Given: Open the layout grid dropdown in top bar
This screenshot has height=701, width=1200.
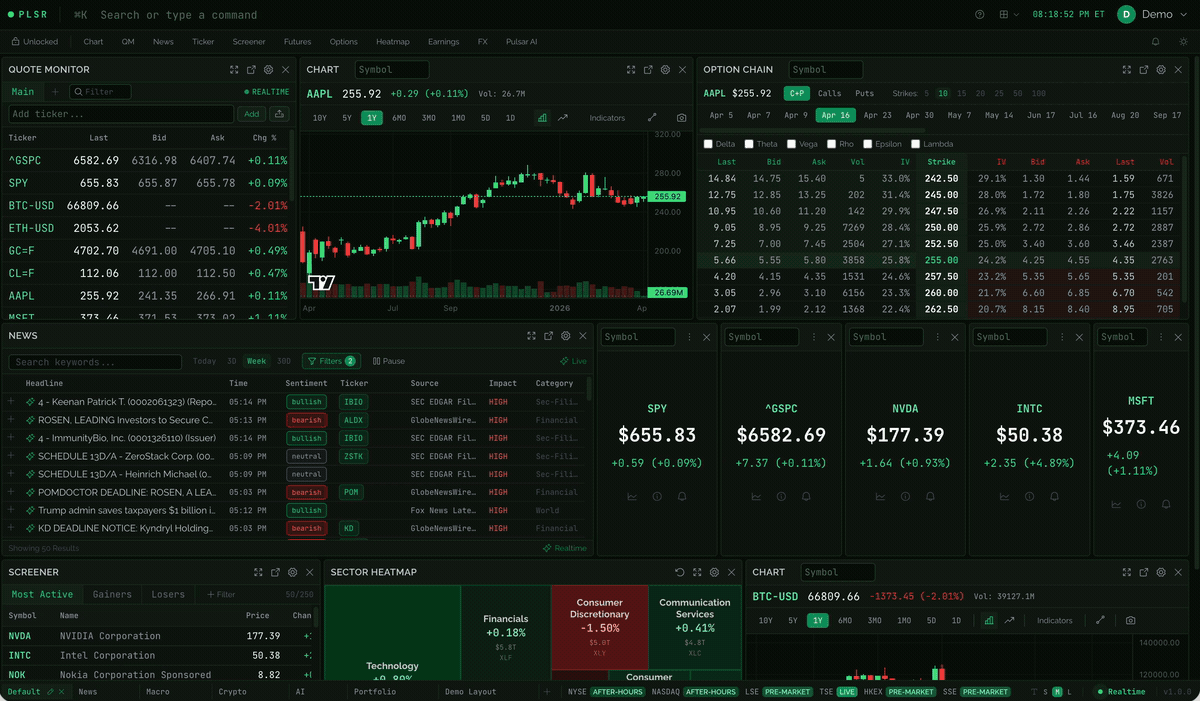Looking at the screenshot, I should tap(1009, 14).
